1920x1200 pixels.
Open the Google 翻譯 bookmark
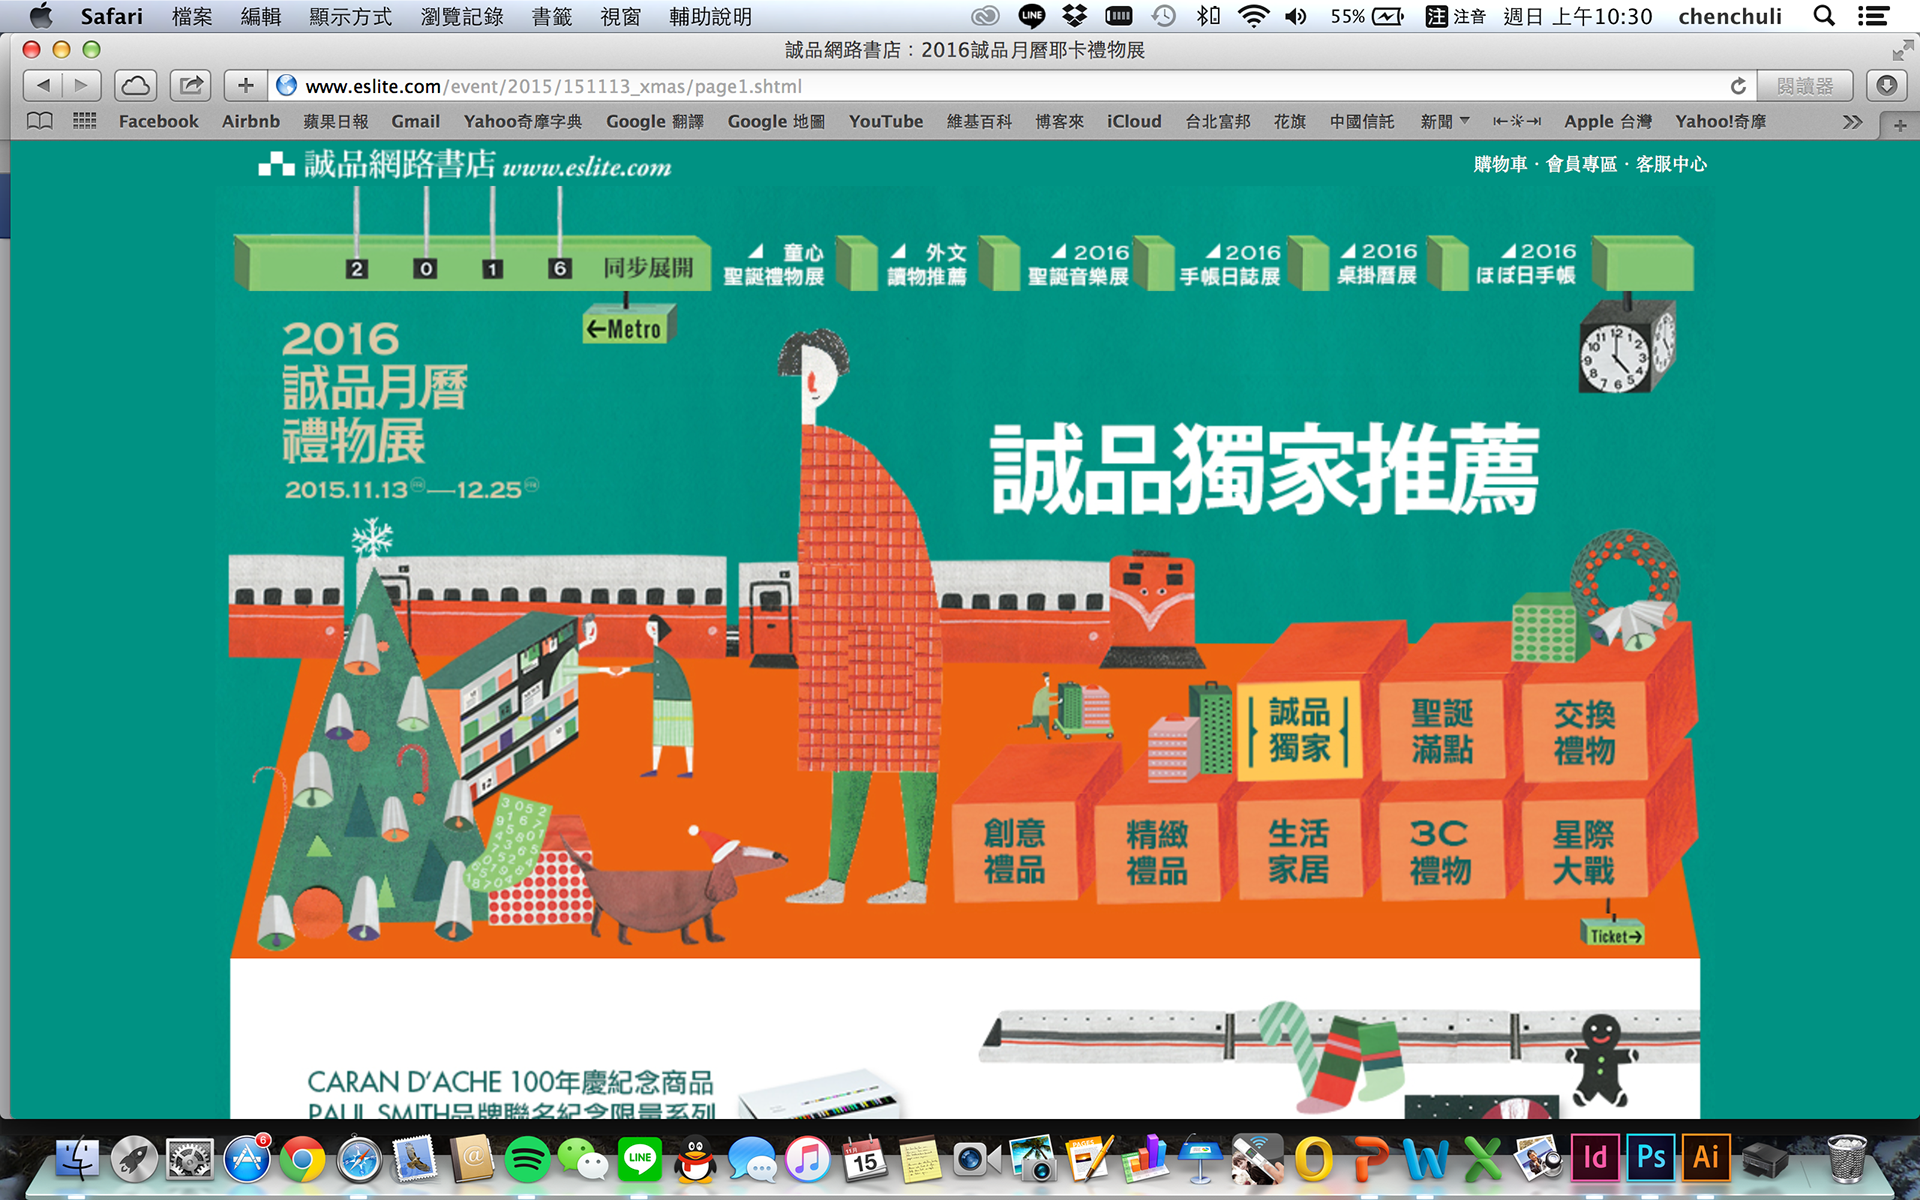(x=655, y=121)
